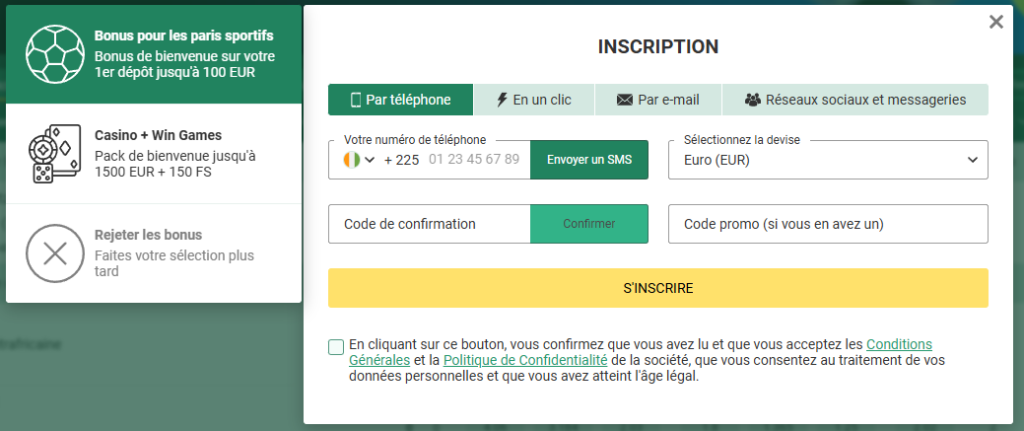The height and width of the screenshot is (431, 1024).
Task: Click into the Code promo field
Action: click(828, 224)
